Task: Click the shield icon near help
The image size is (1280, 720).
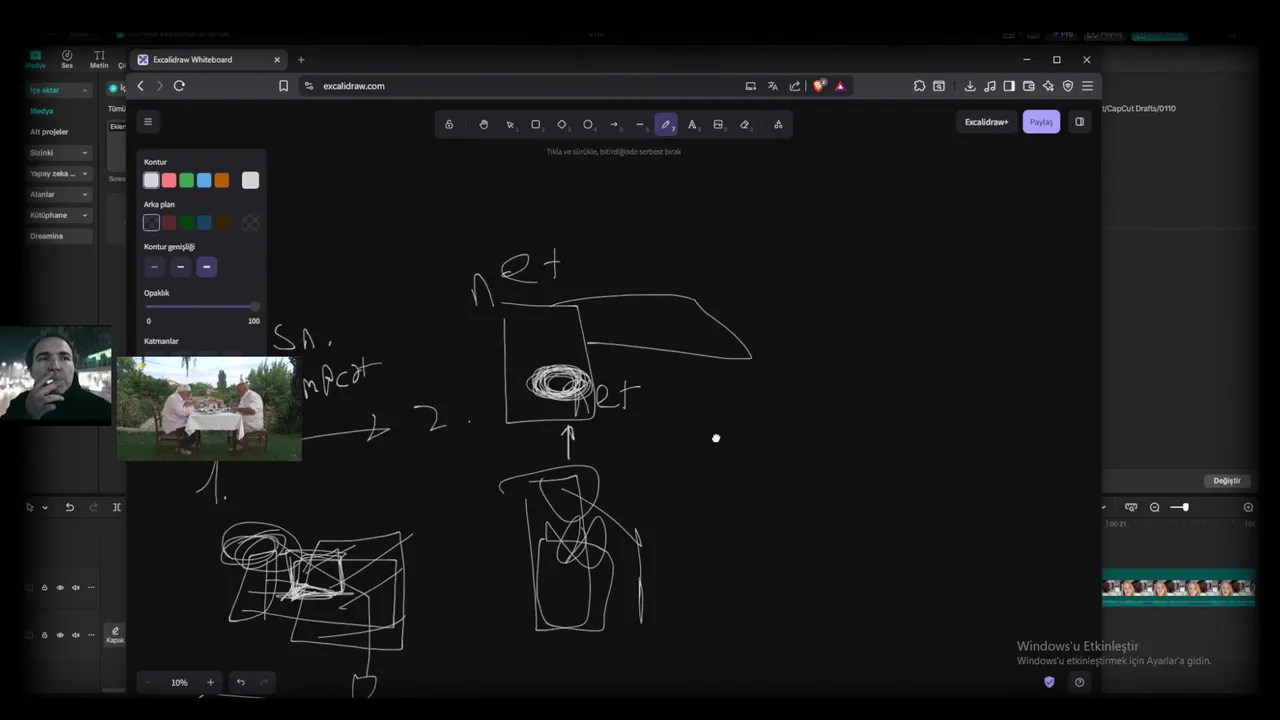Action: coord(1049,682)
